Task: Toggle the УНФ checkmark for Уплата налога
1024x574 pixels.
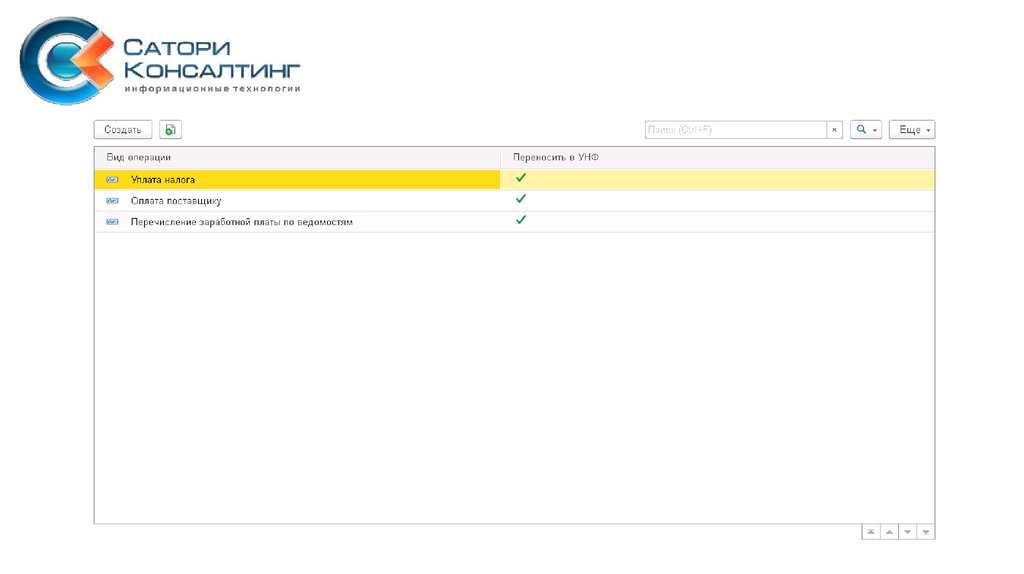Action: (x=521, y=178)
